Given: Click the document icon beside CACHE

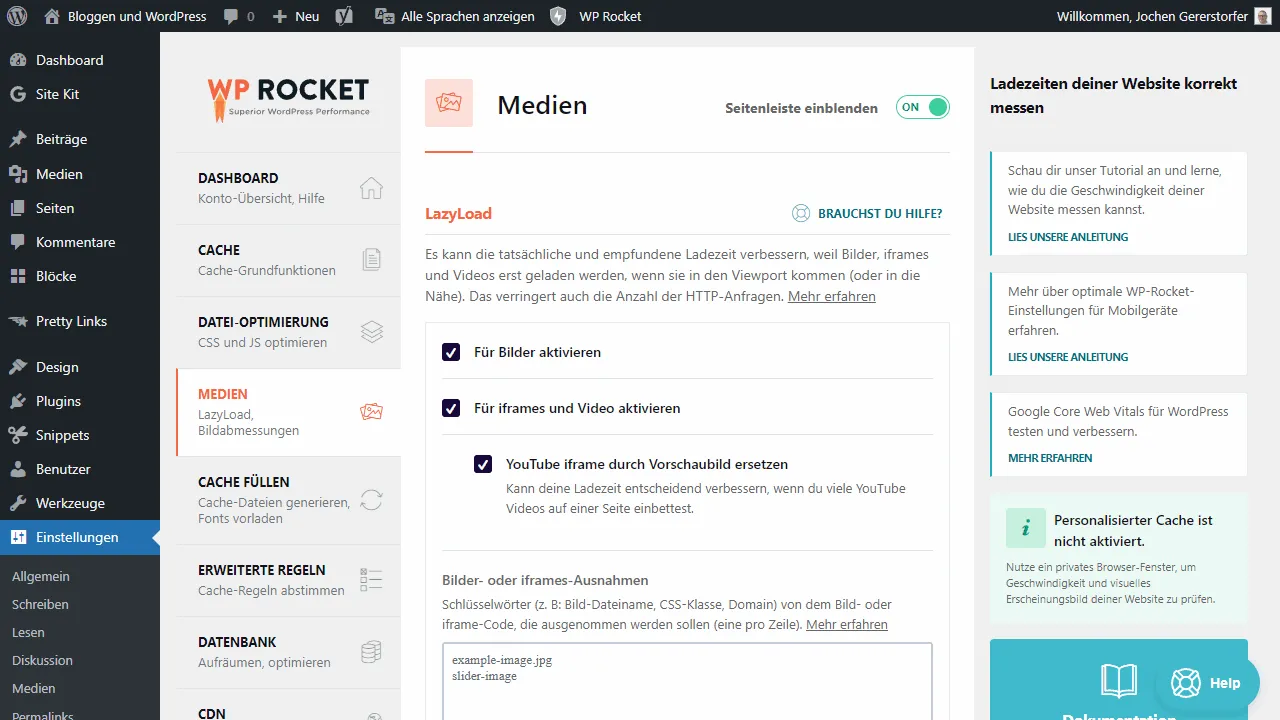Looking at the screenshot, I should coord(371,260).
